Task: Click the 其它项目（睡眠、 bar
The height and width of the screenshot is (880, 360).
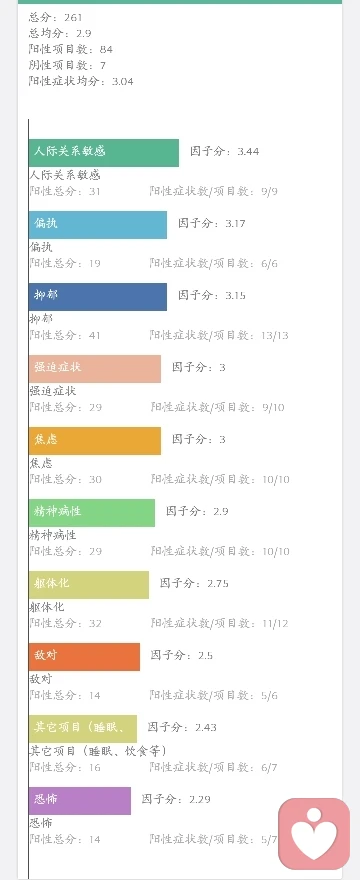Action: 83,728
